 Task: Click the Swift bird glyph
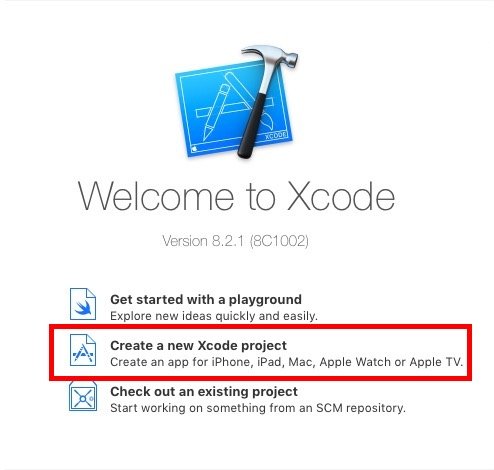coord(83,307)
